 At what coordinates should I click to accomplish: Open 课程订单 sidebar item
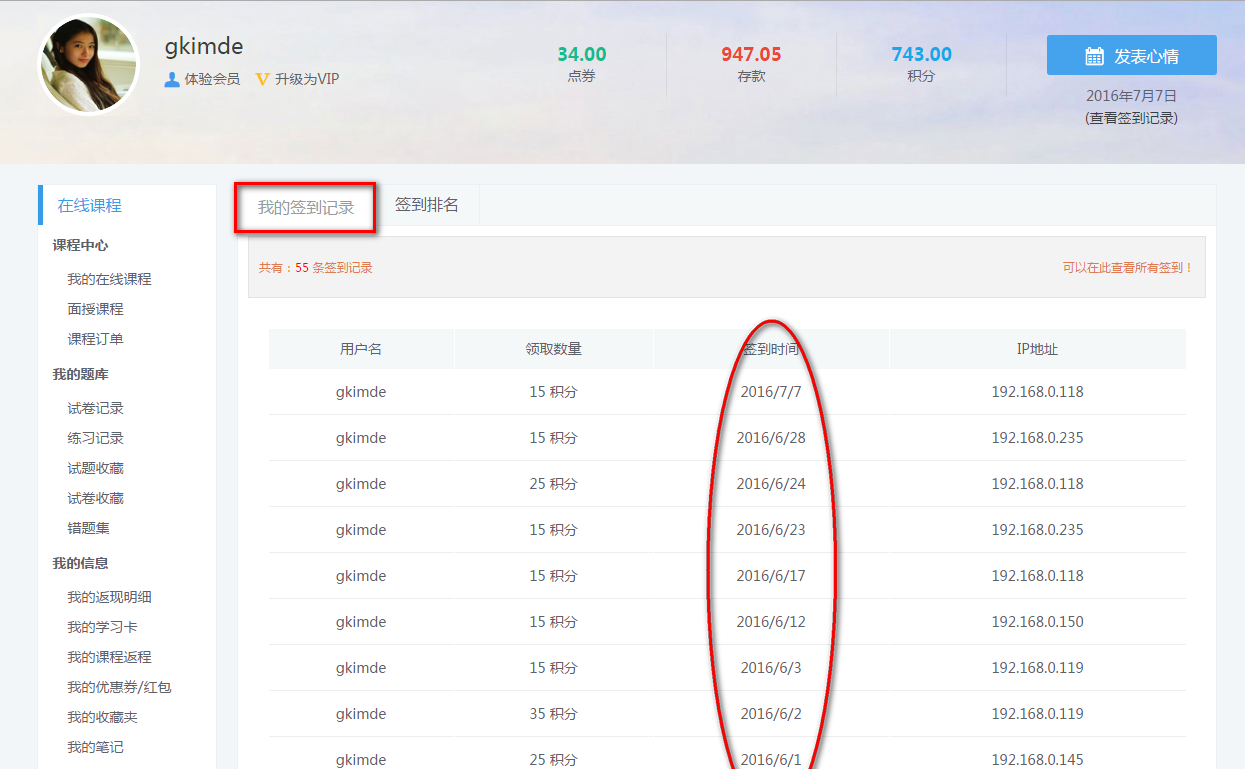[x=95, y=339]
